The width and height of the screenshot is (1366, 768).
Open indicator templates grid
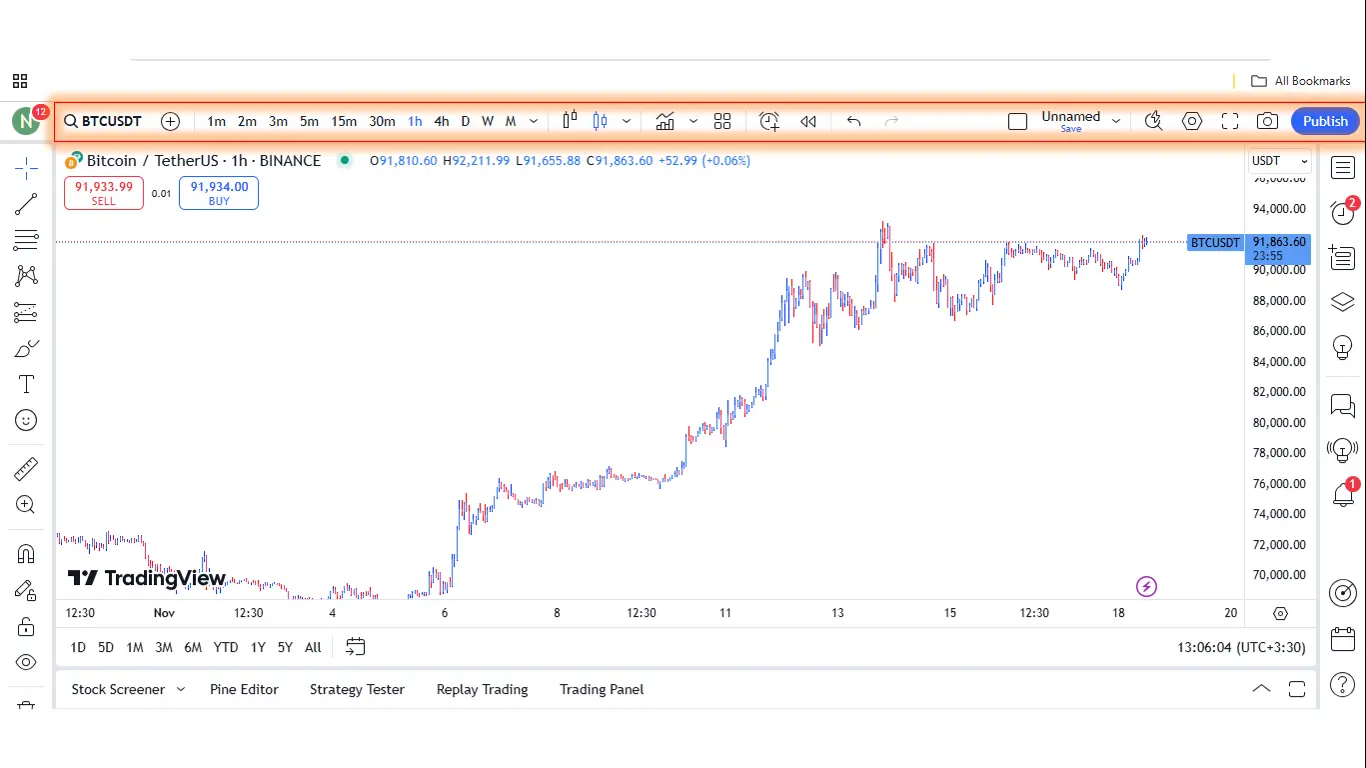(723, 121)
